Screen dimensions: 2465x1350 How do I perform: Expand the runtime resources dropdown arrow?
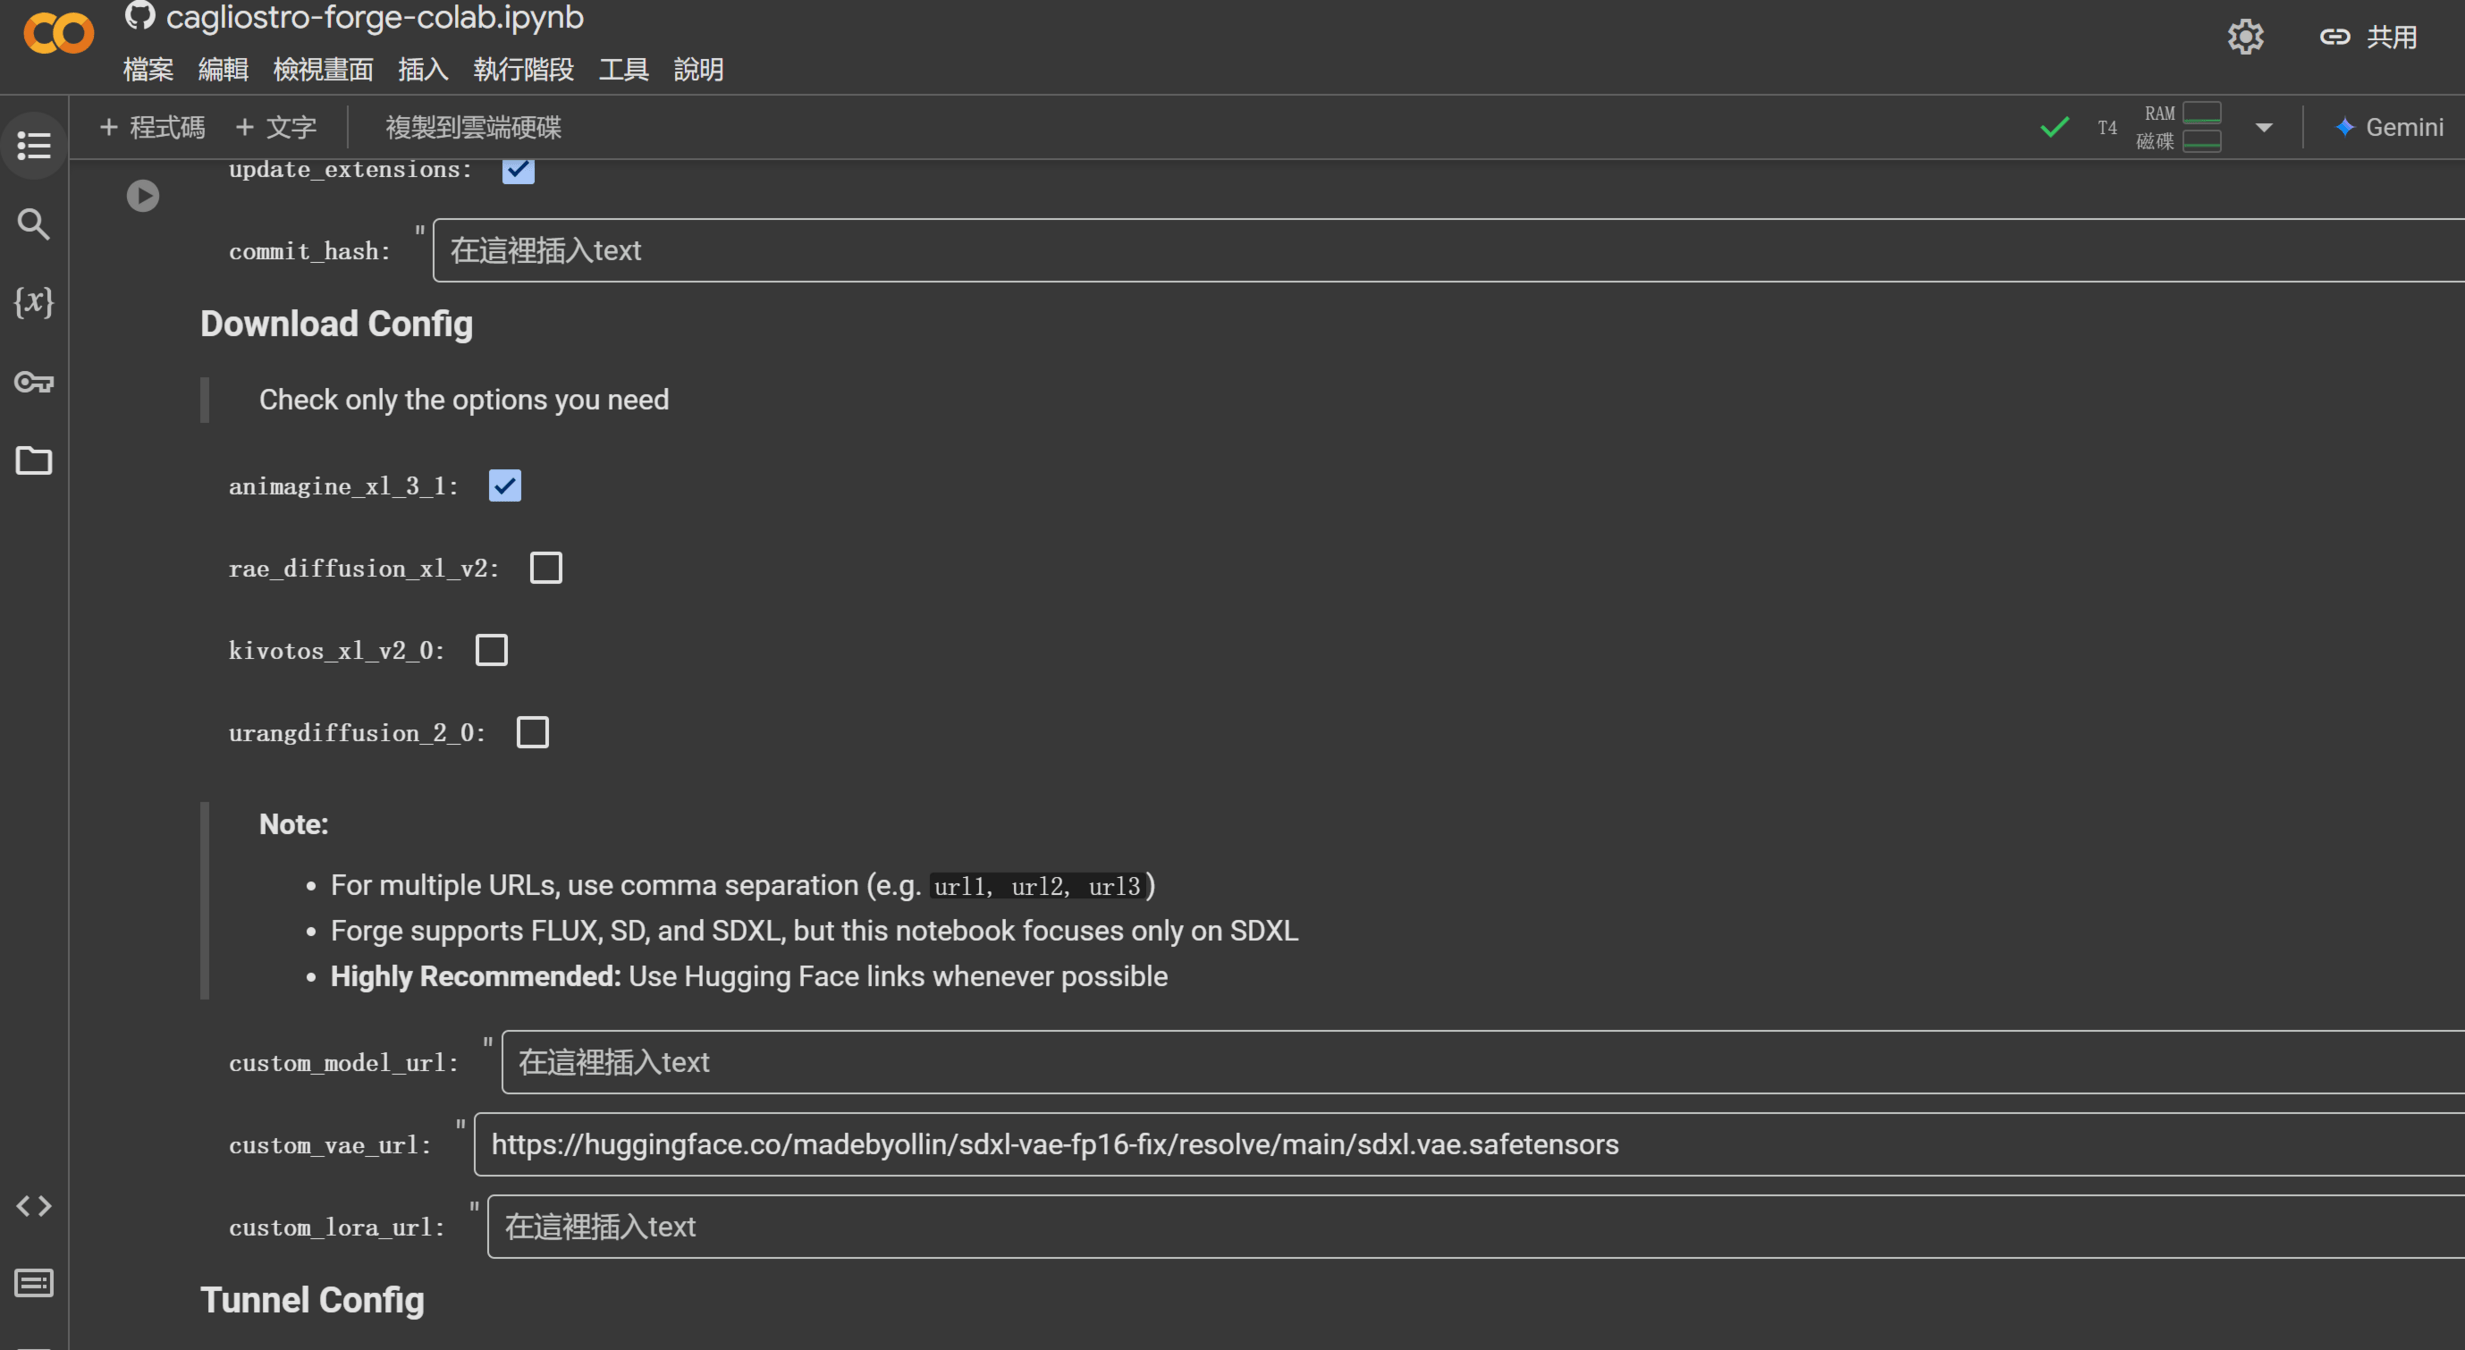[2264, 128]
